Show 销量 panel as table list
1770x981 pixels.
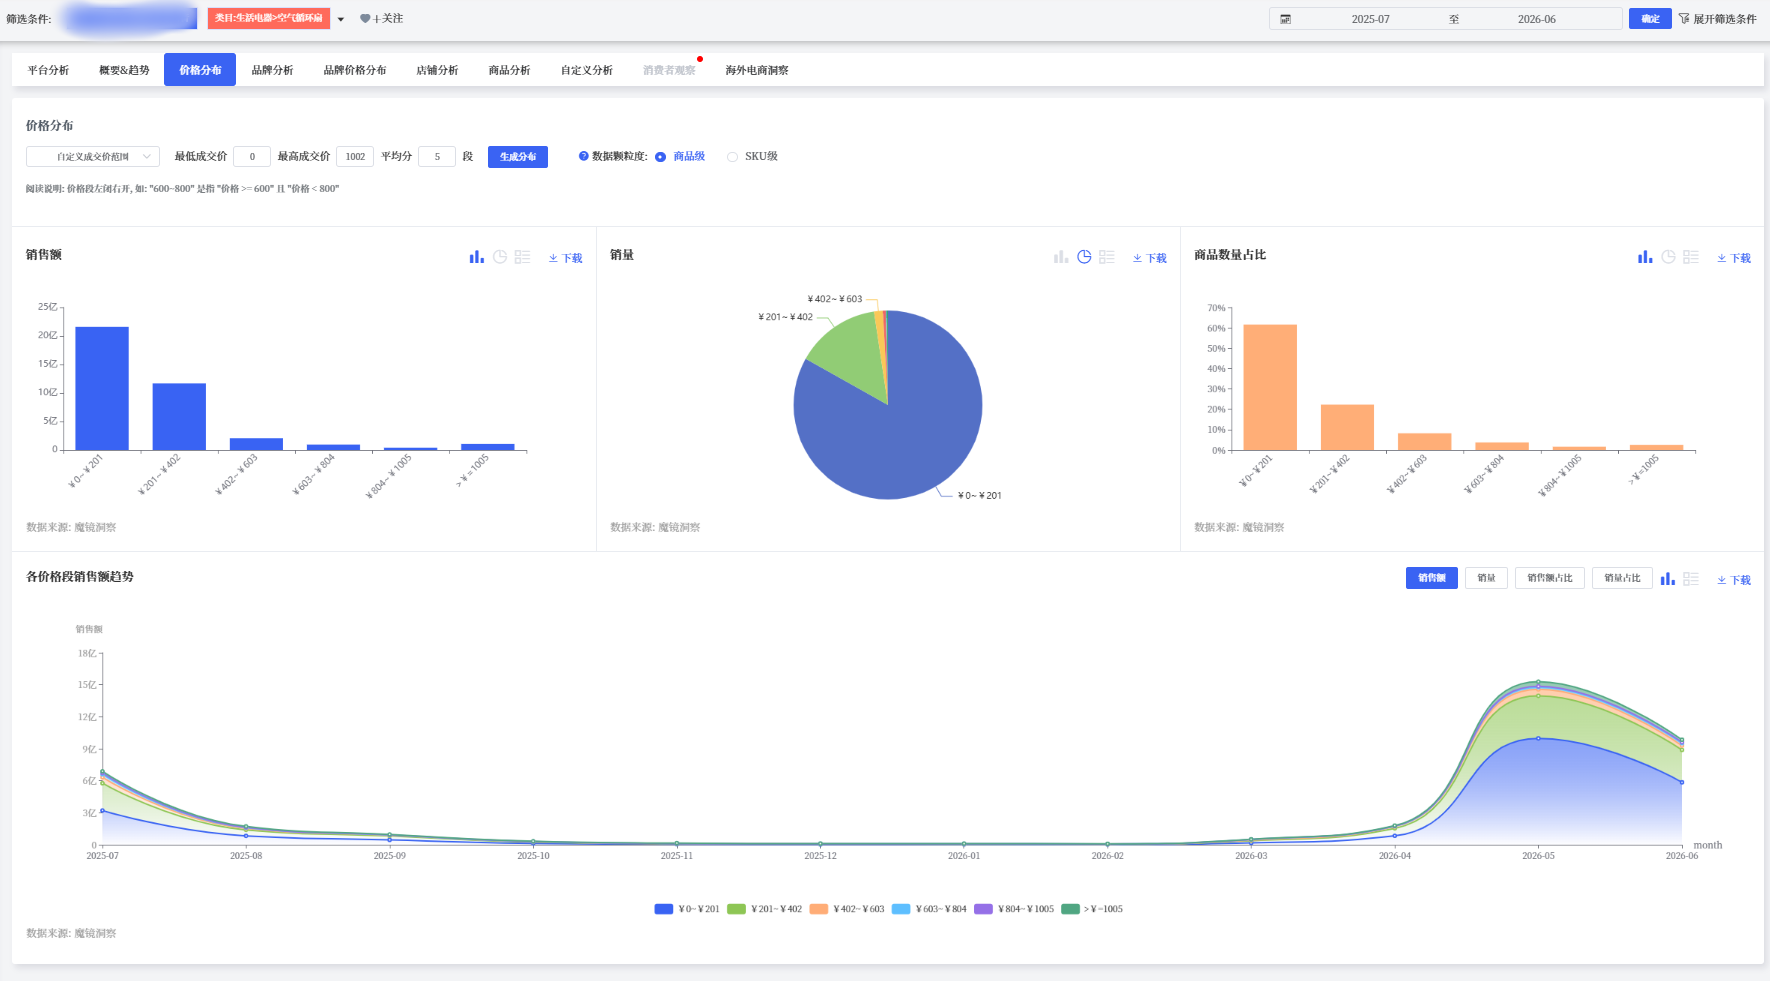pyautogui.click(x=1107, y=257)
